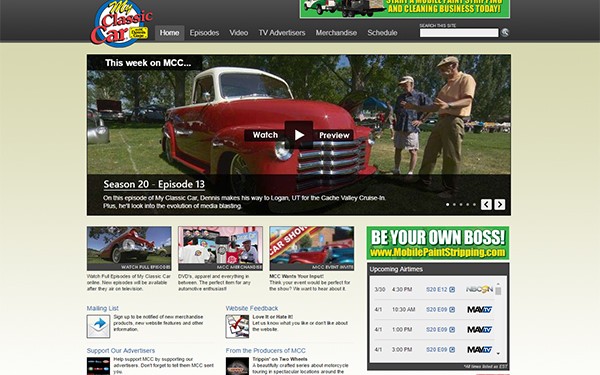Screen dimensions: 600x375
Task: Click the search magnifier icon
Action: point(505,33)
